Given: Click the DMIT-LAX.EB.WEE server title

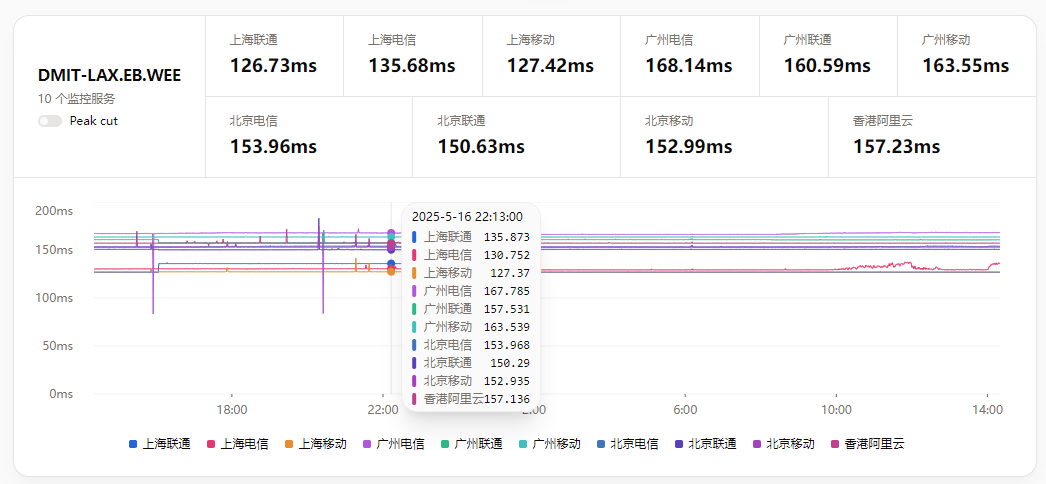Looking at the screenshot, I should tap(109, 75).
